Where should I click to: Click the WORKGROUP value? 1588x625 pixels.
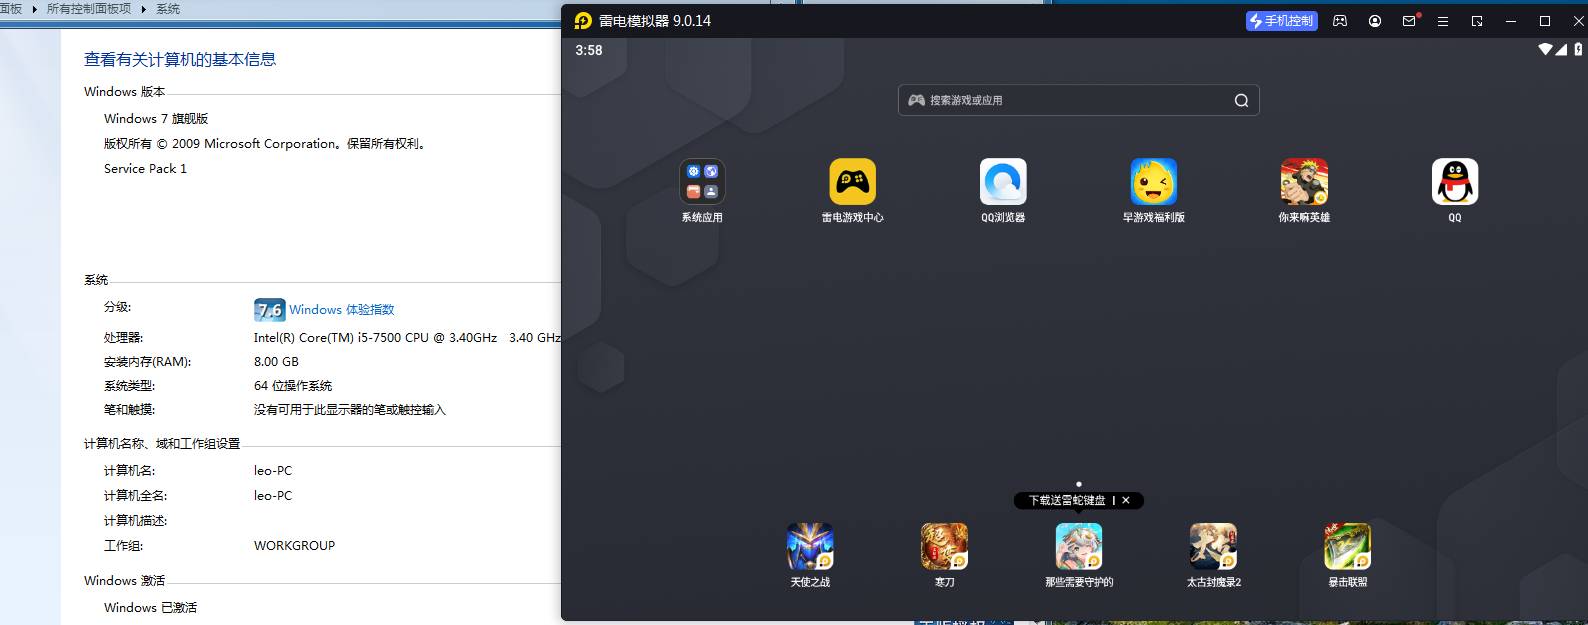(294, 545)
